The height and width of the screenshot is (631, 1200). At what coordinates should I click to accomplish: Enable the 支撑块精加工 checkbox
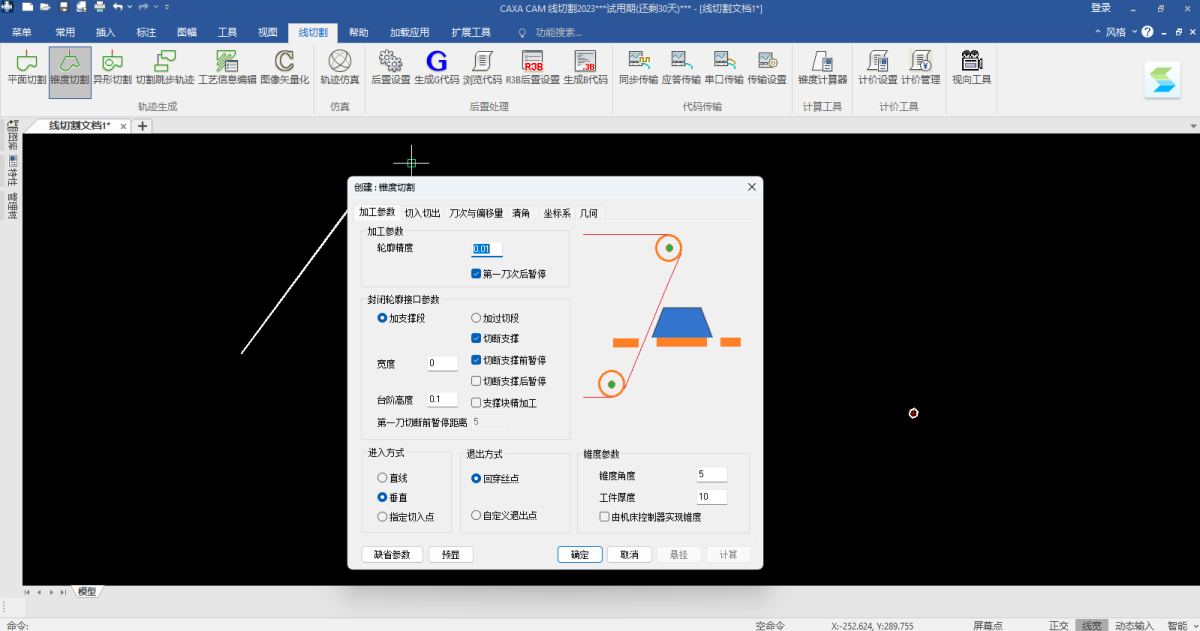click(476, 403)
